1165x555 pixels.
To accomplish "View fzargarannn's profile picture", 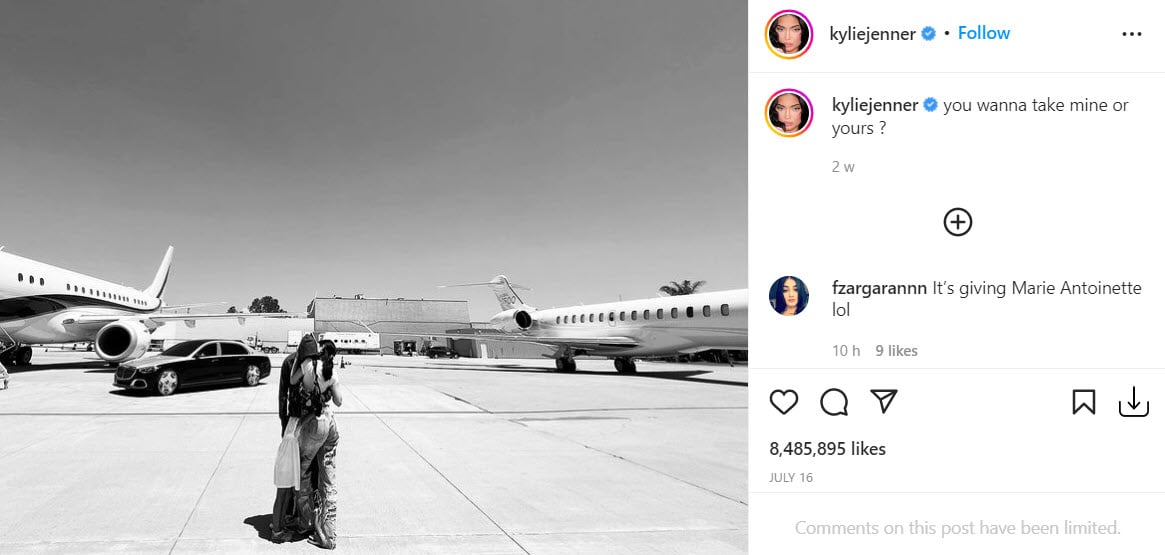I will [x=788, y=296].
